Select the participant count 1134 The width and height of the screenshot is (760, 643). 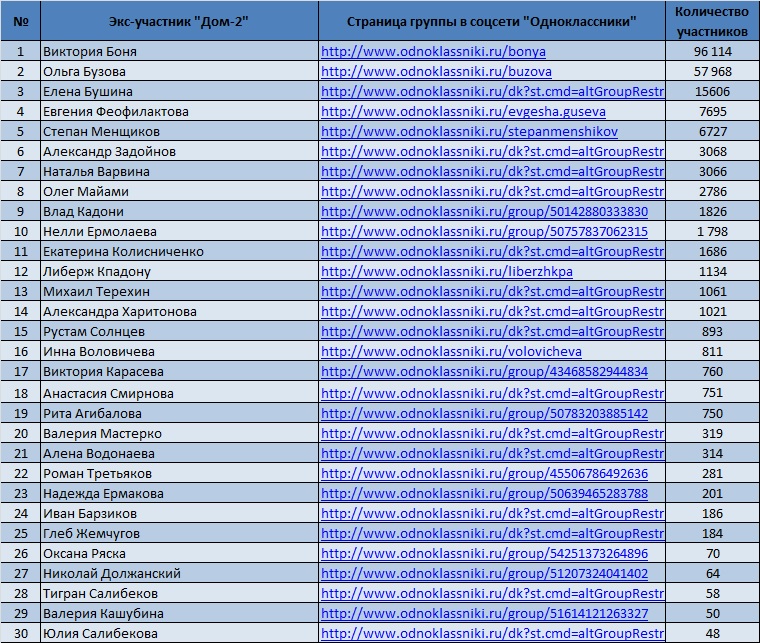point(712,271)
